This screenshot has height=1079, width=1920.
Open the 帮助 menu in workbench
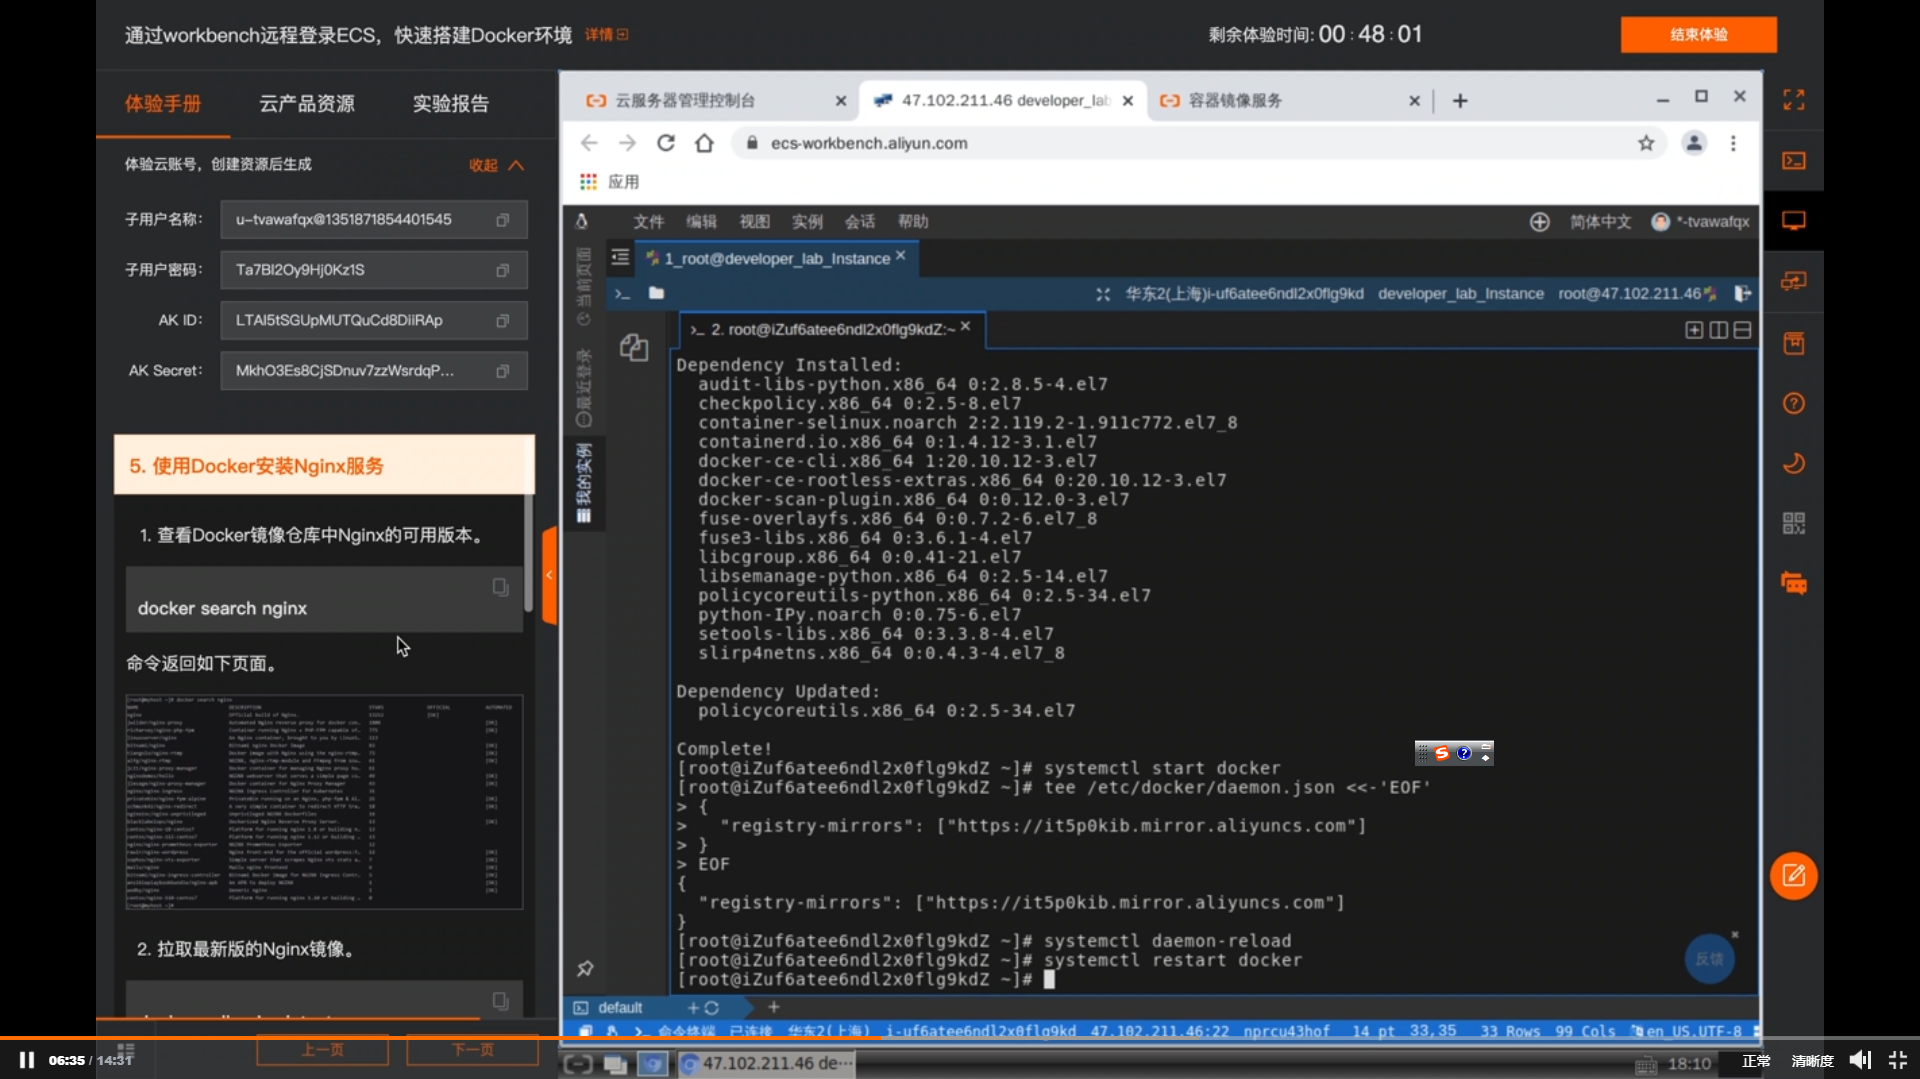913,222
